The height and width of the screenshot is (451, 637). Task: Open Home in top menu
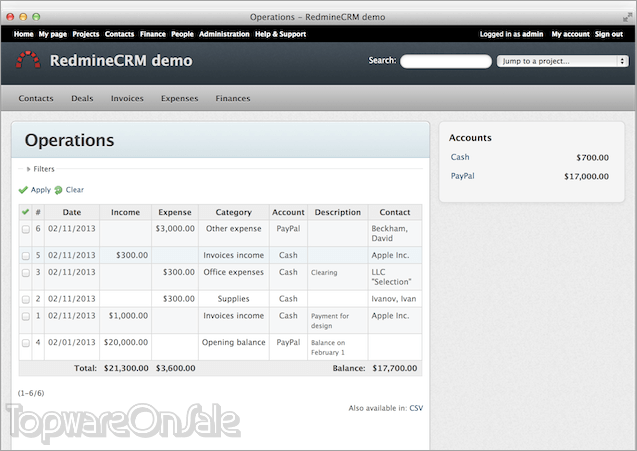coord(24,34)
